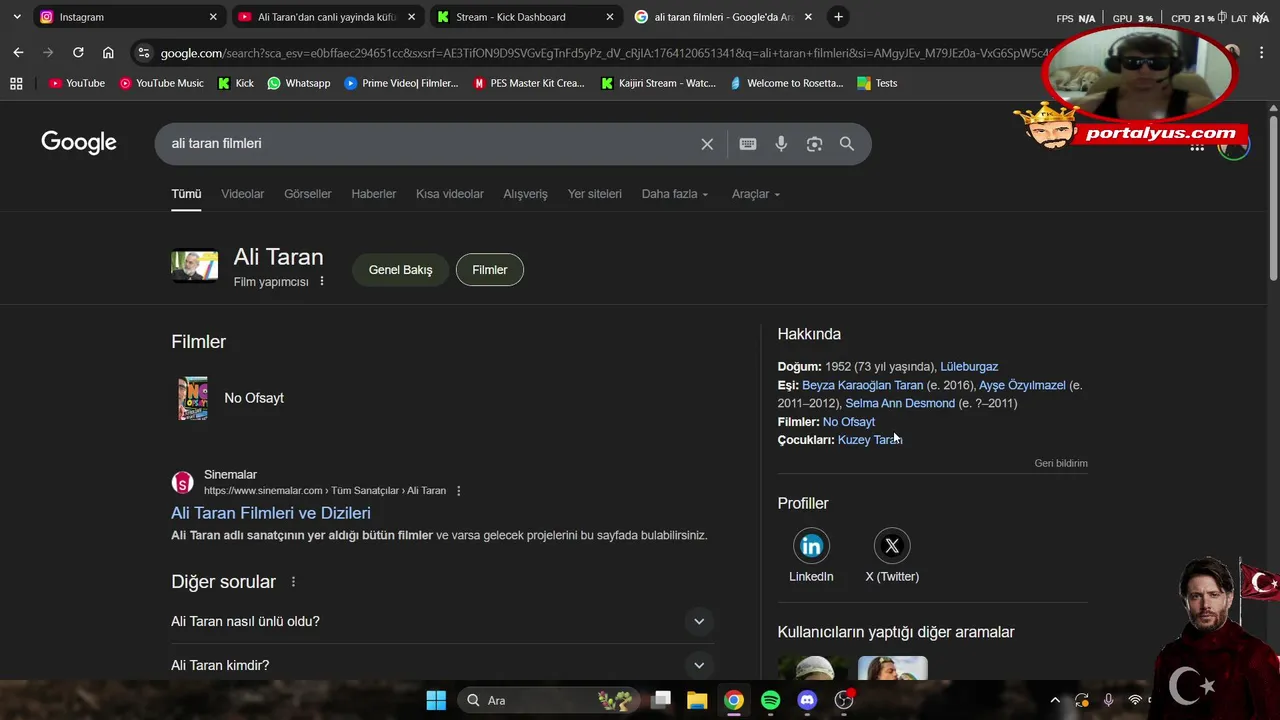Screen dimensions: 1280x720
Task: Open the browser home page
Action: pyautogui.click(x=108, y=53)
